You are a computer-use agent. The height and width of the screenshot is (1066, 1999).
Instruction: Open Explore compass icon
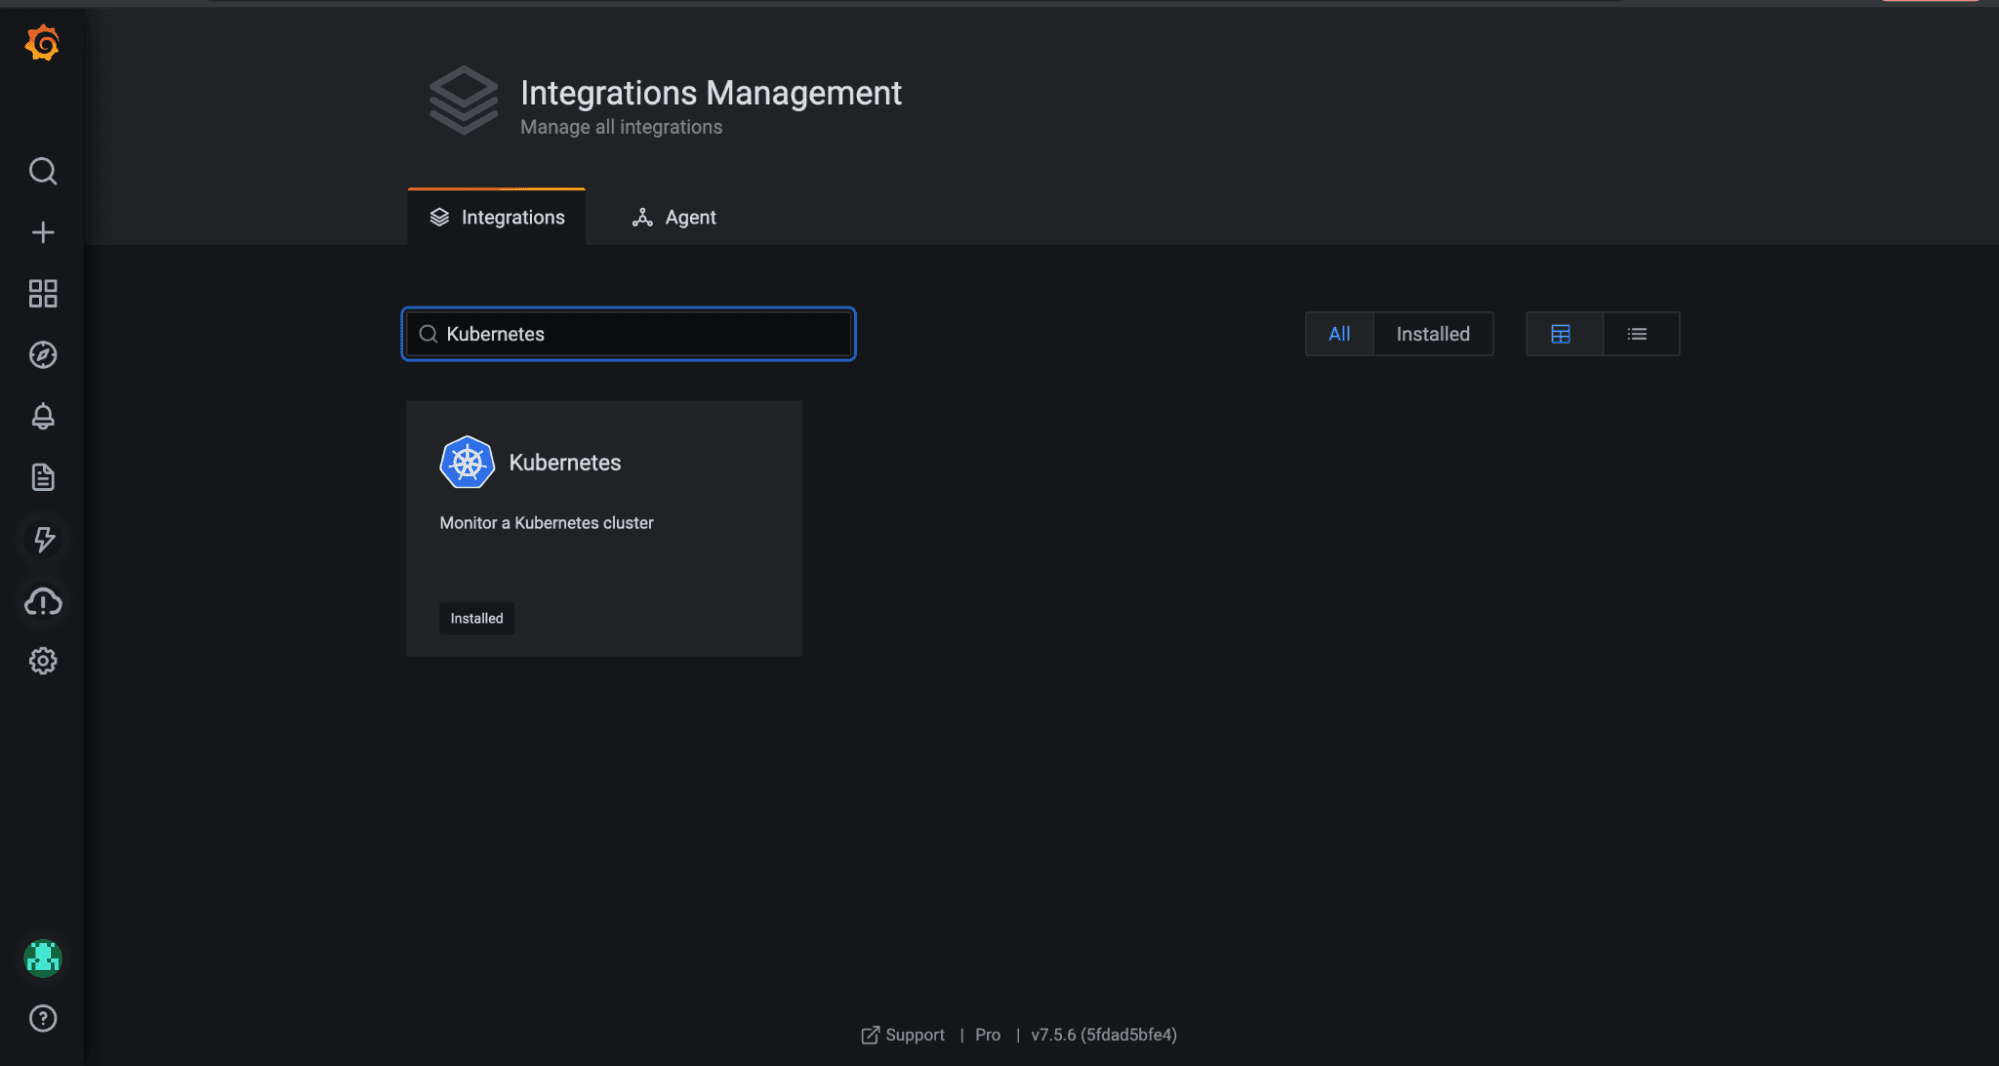[42, 355]
